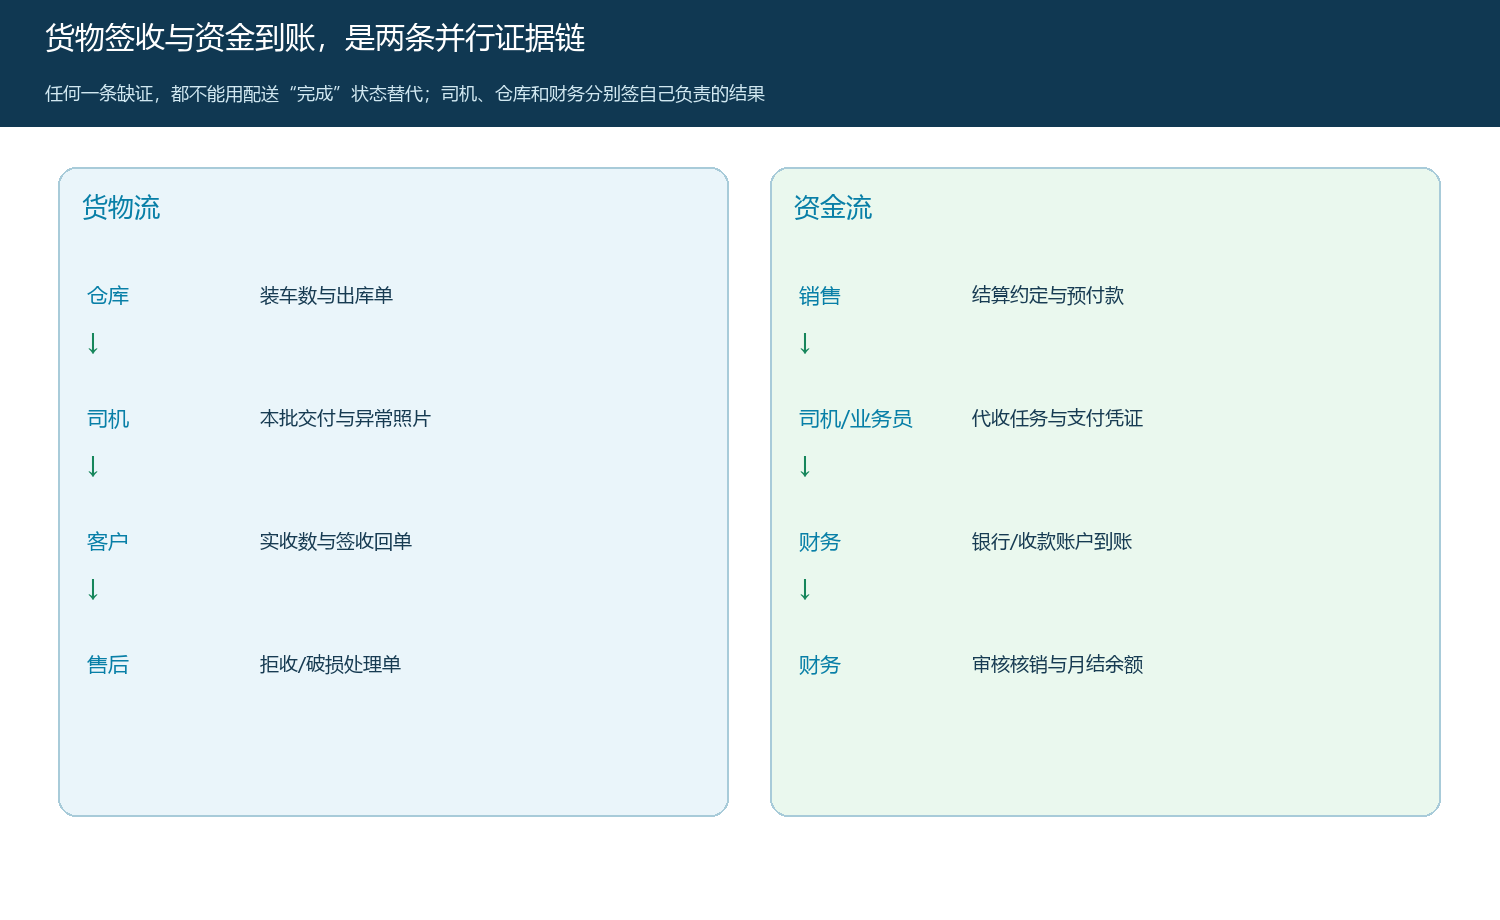Image resolution: width=1500 pixels, height=920 pixels.
Task: Click the text "银行/收款账户到账"
Action: tap(1052, 542)
